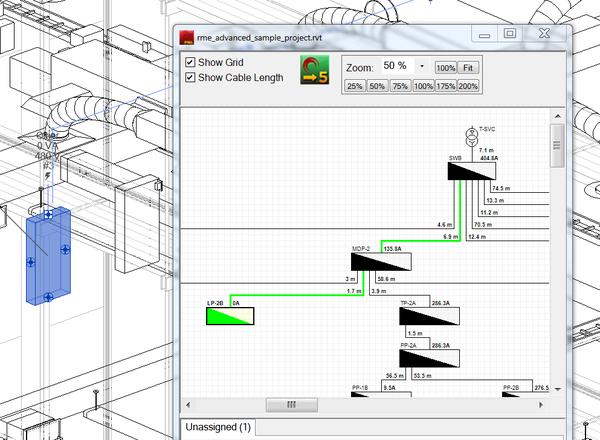The width and height of the screenshot is (600, 440).
Task: Select the SWB switchboard block
Action: click(472, 171)
